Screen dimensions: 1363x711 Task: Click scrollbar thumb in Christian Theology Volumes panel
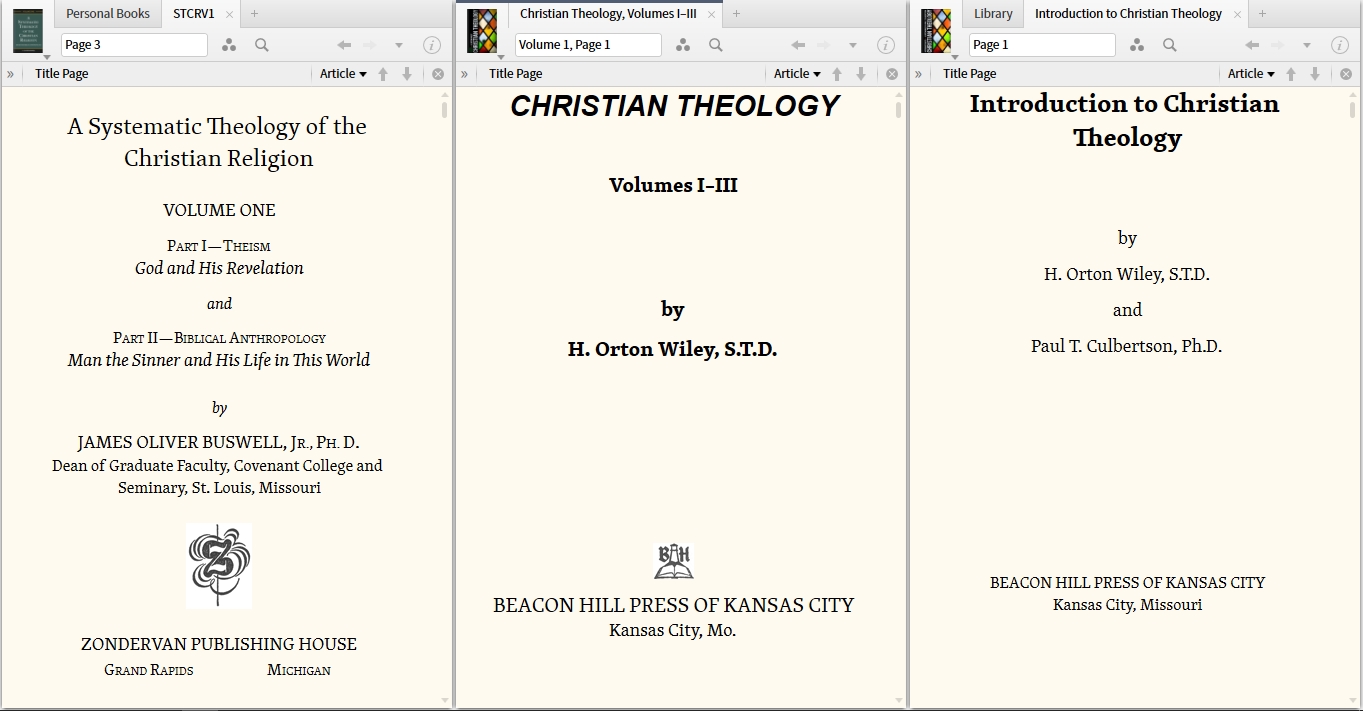tap(898, 109)
